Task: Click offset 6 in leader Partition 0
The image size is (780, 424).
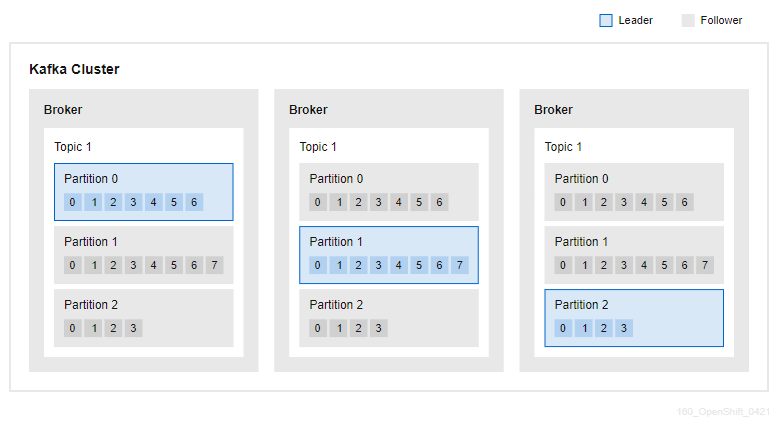Action: (194, 202)
